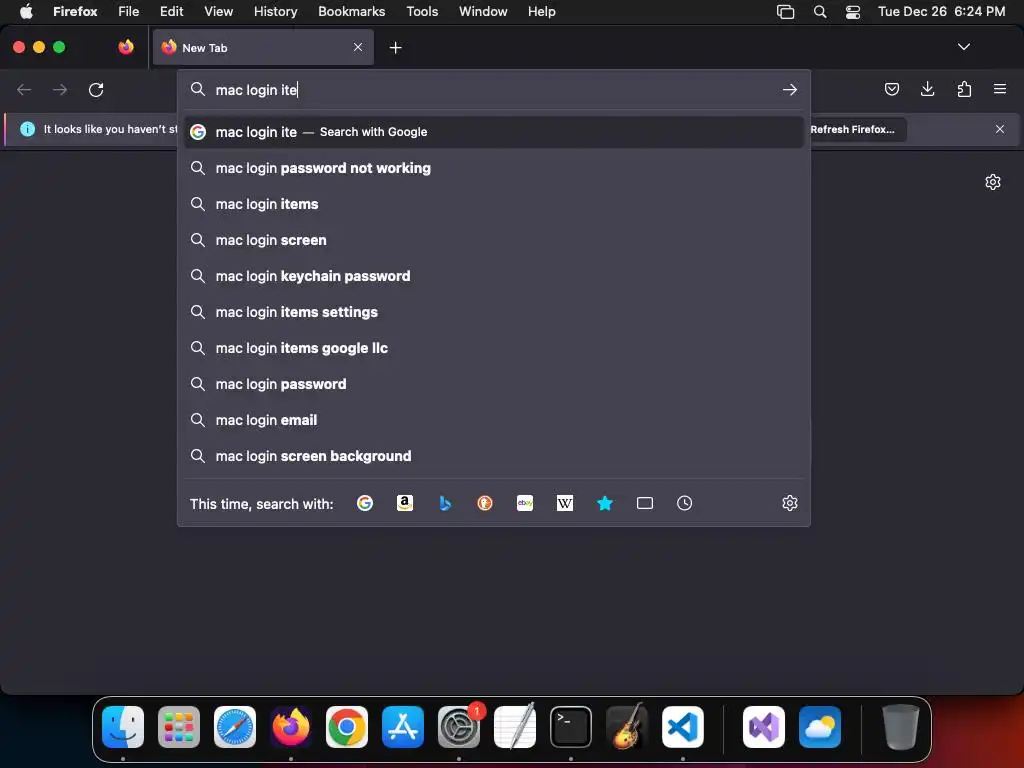Screen dimensions: 1024x768
Task: Go back one page
Action: click(x=24, y=89)
